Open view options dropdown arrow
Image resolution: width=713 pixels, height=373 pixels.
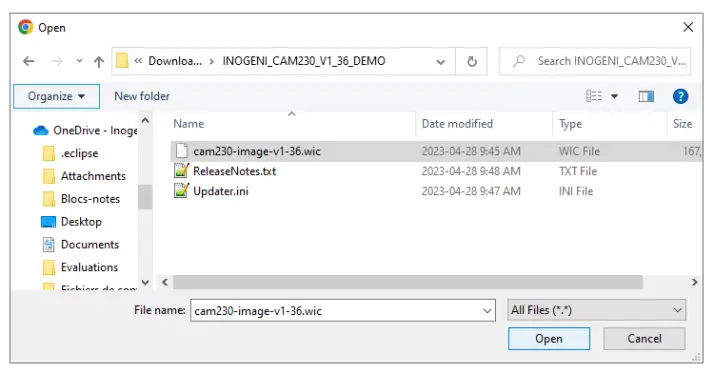(x=614, y=96)
